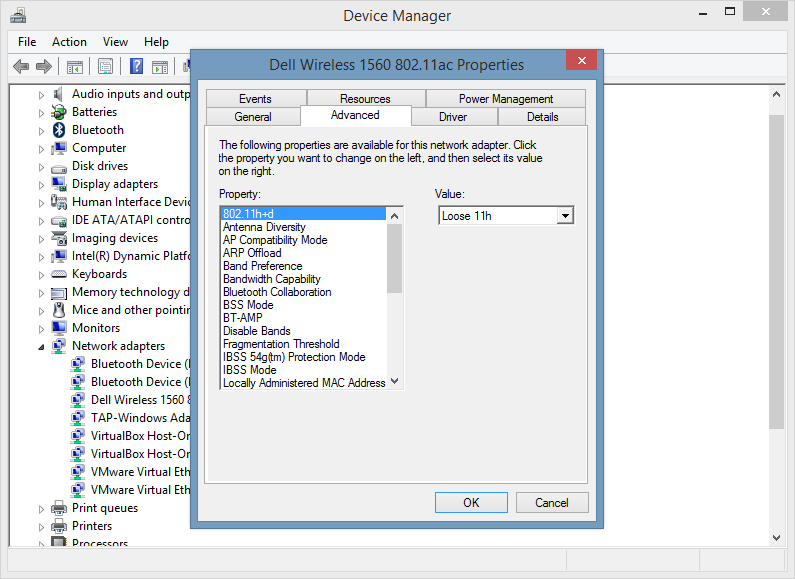Click the Device Manager vertical scrollbar thumb
Screen dimensions: 795x579
pos(776,271)
